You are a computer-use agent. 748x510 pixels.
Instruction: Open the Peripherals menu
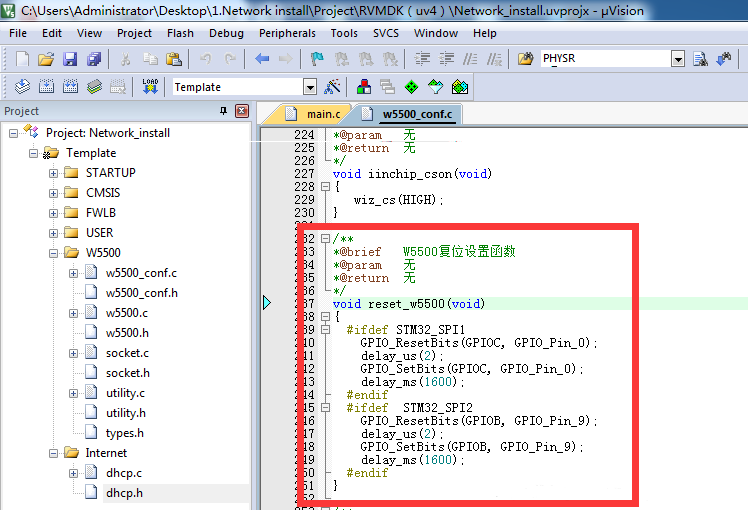[287, 33]
